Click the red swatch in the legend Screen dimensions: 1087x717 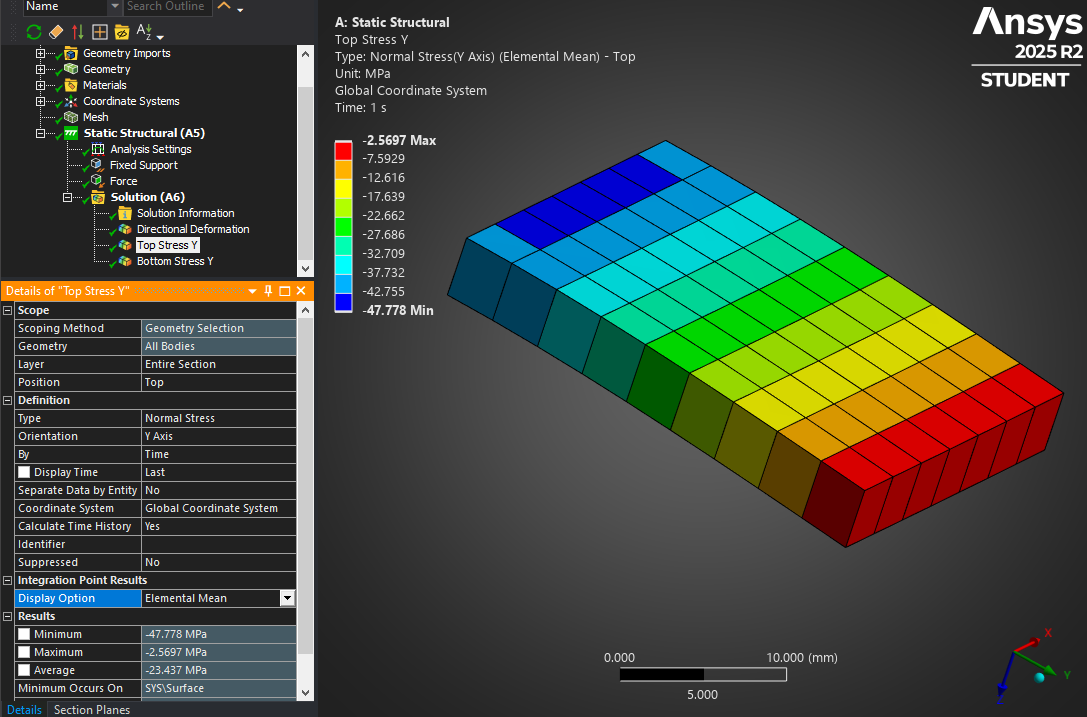click(343, 150)
